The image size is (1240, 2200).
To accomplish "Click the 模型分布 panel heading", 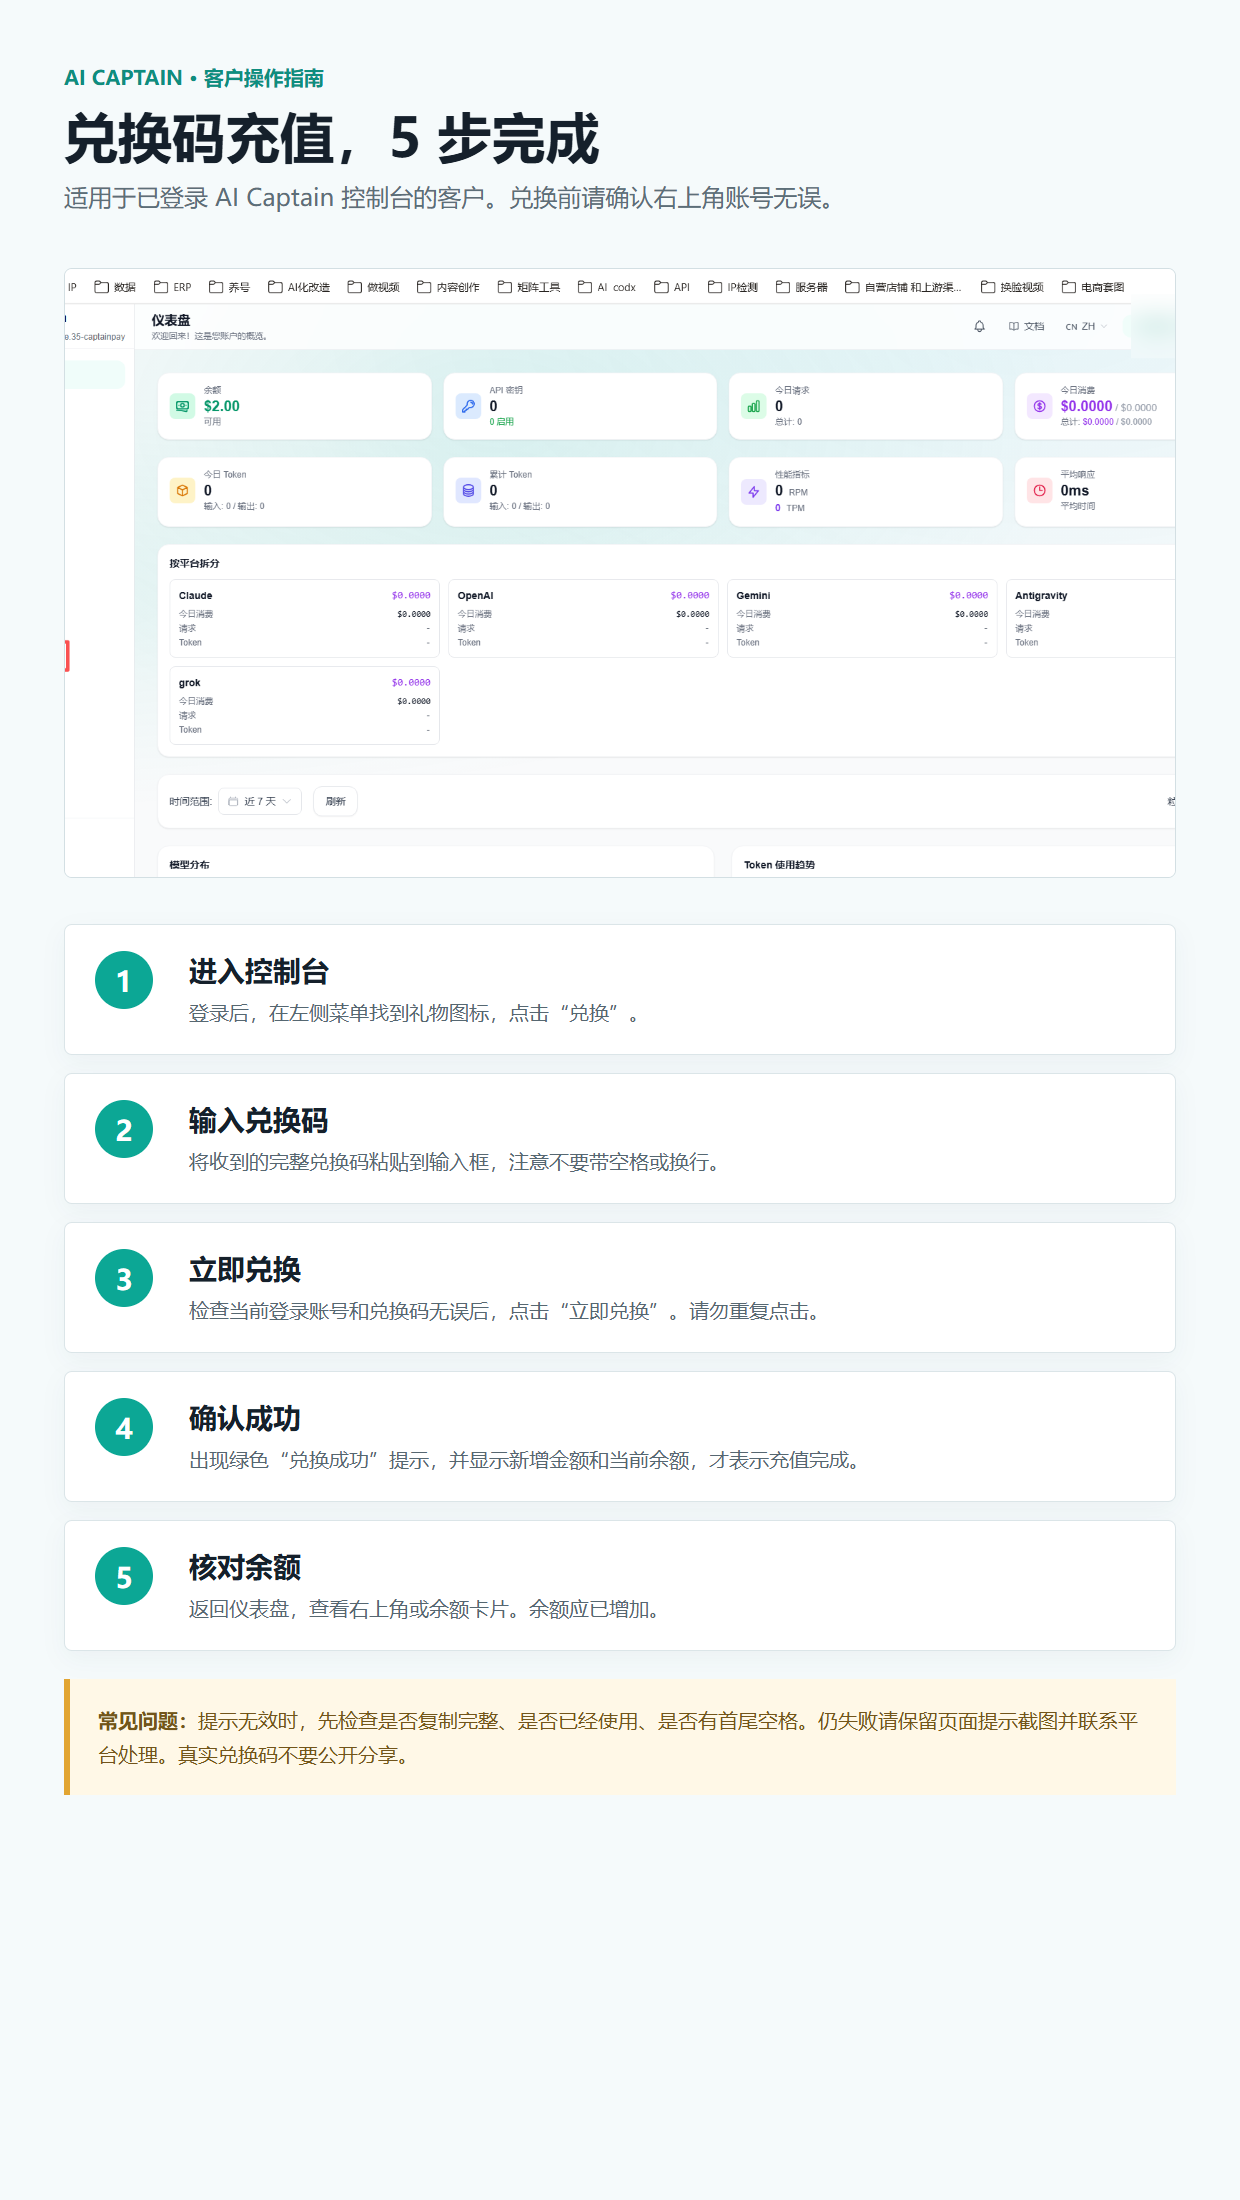I will click(189, 865).
